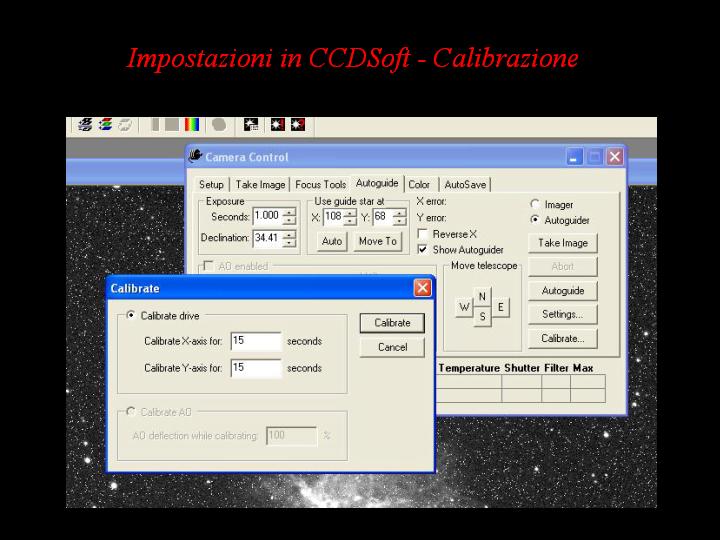Click the Calibrate X-axis seconds field

pos(256,341)
